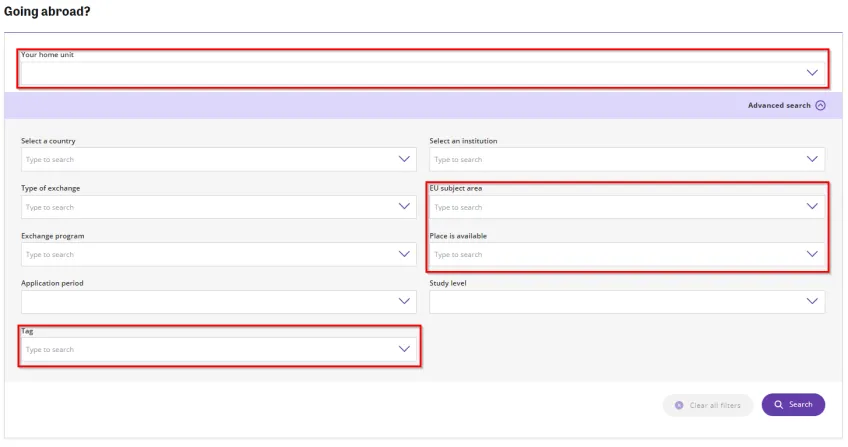Open the Type of exchange chevron
Viewport: 848px width, 447px height.
click(404, 207)
